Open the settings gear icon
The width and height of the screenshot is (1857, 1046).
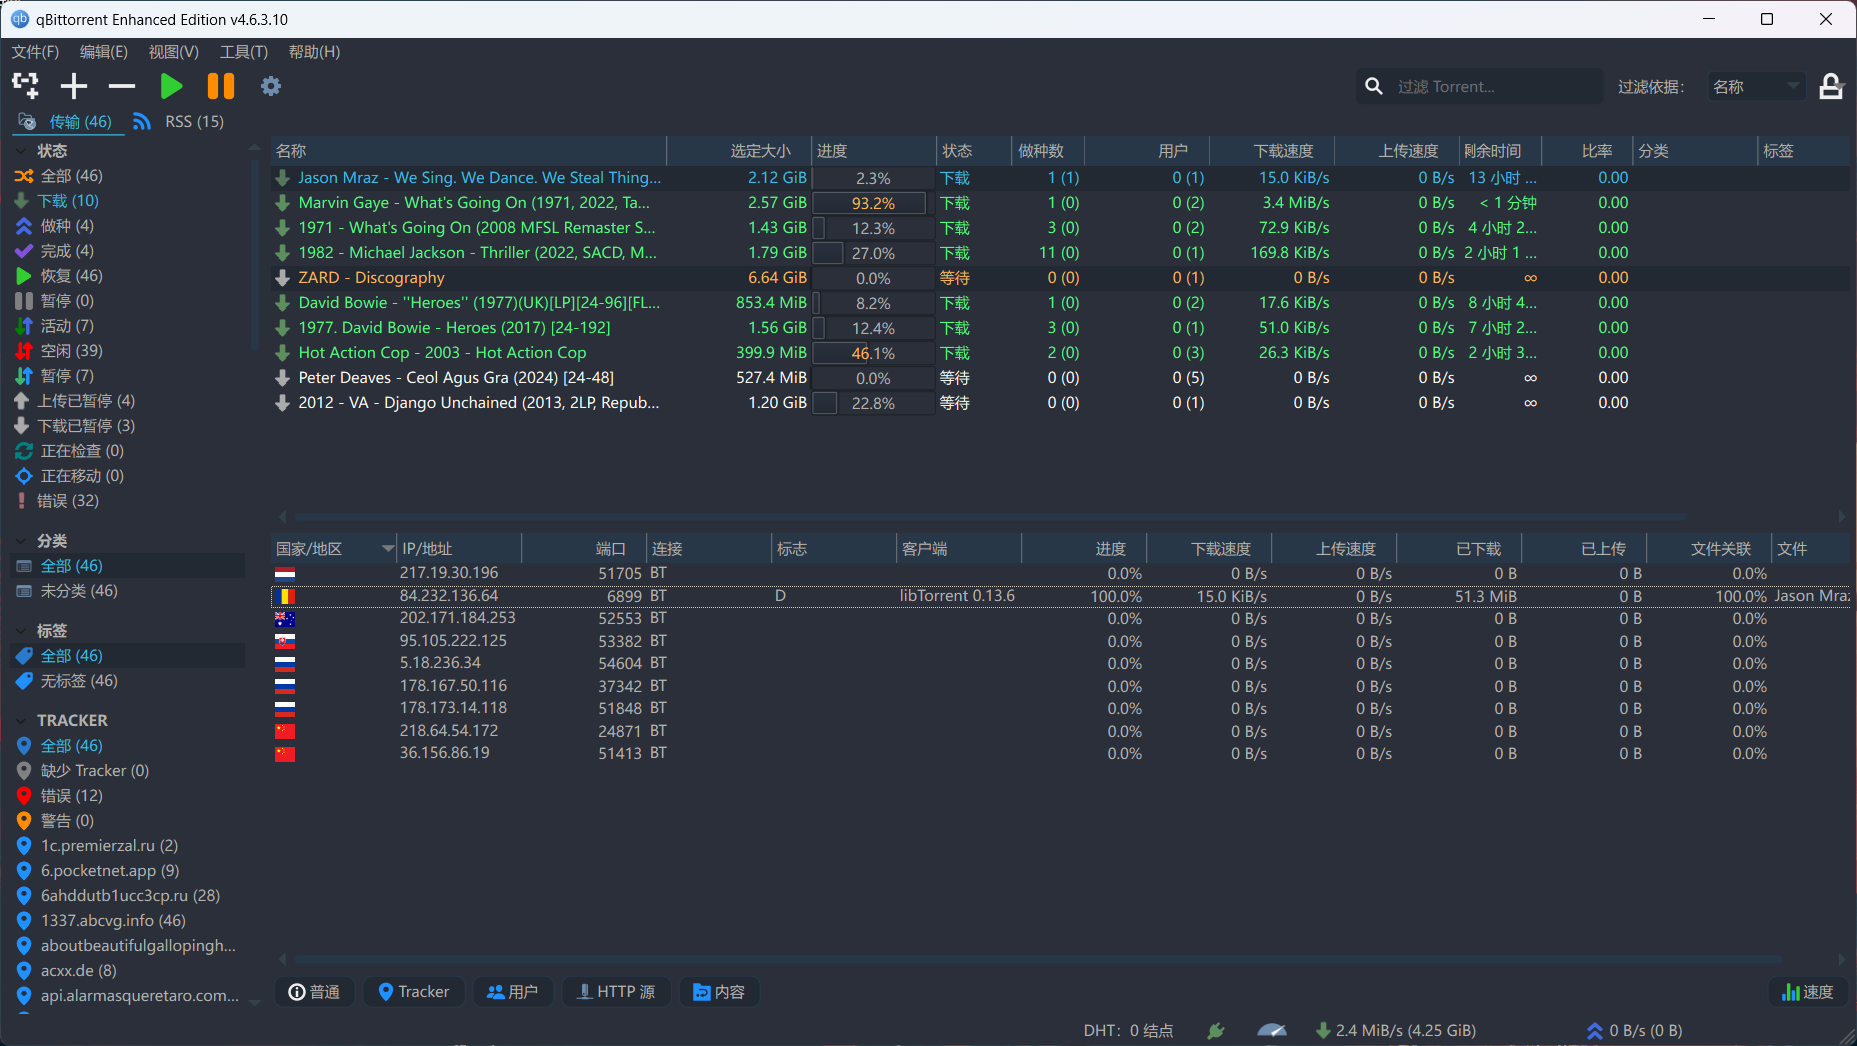(x=271, y=86)
